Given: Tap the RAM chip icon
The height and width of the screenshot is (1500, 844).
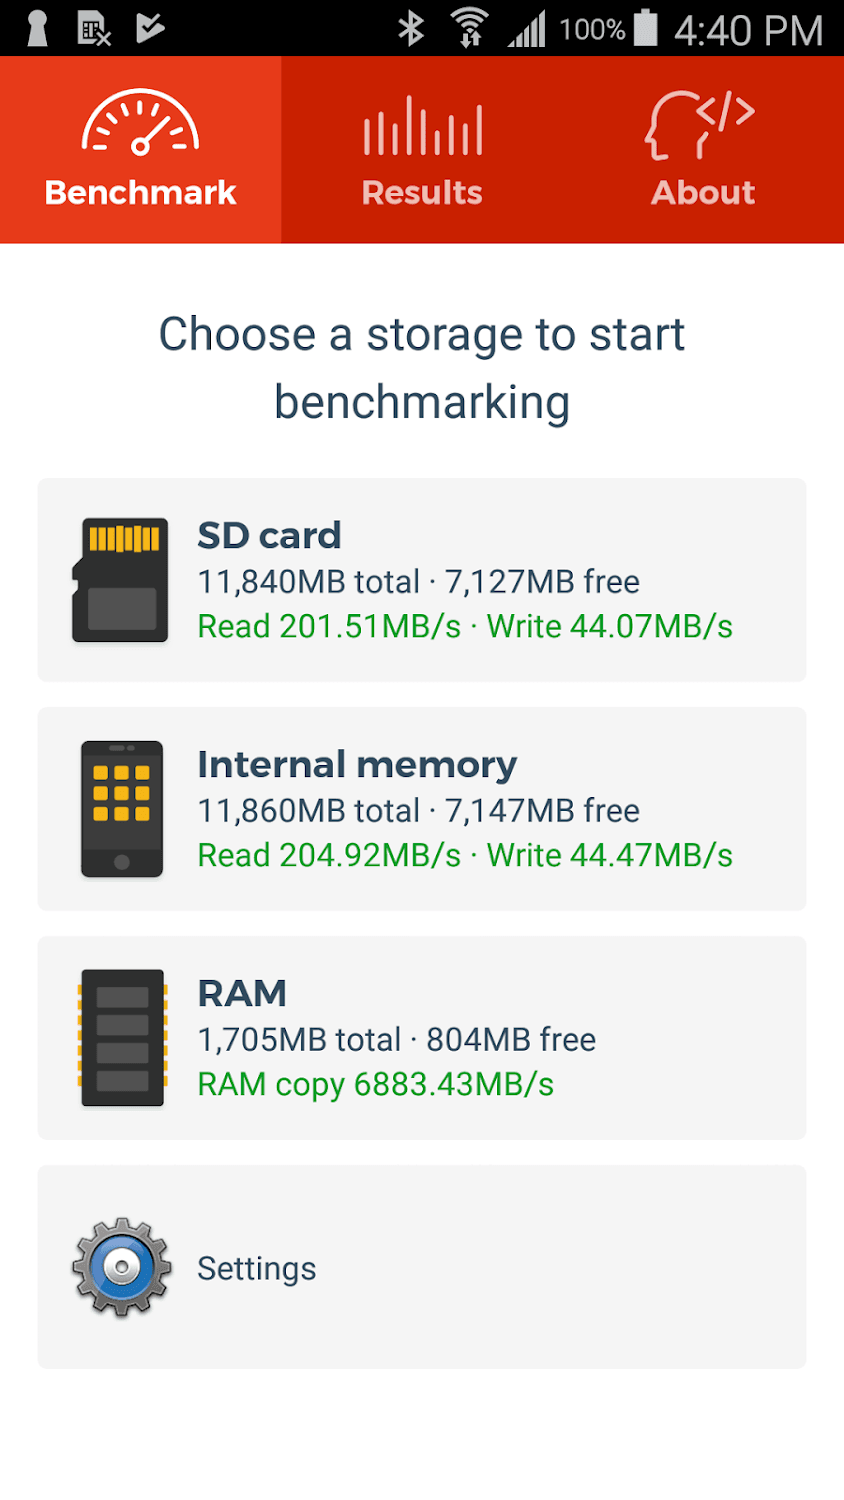Looking at the screenshot, I should [121, 1038].
